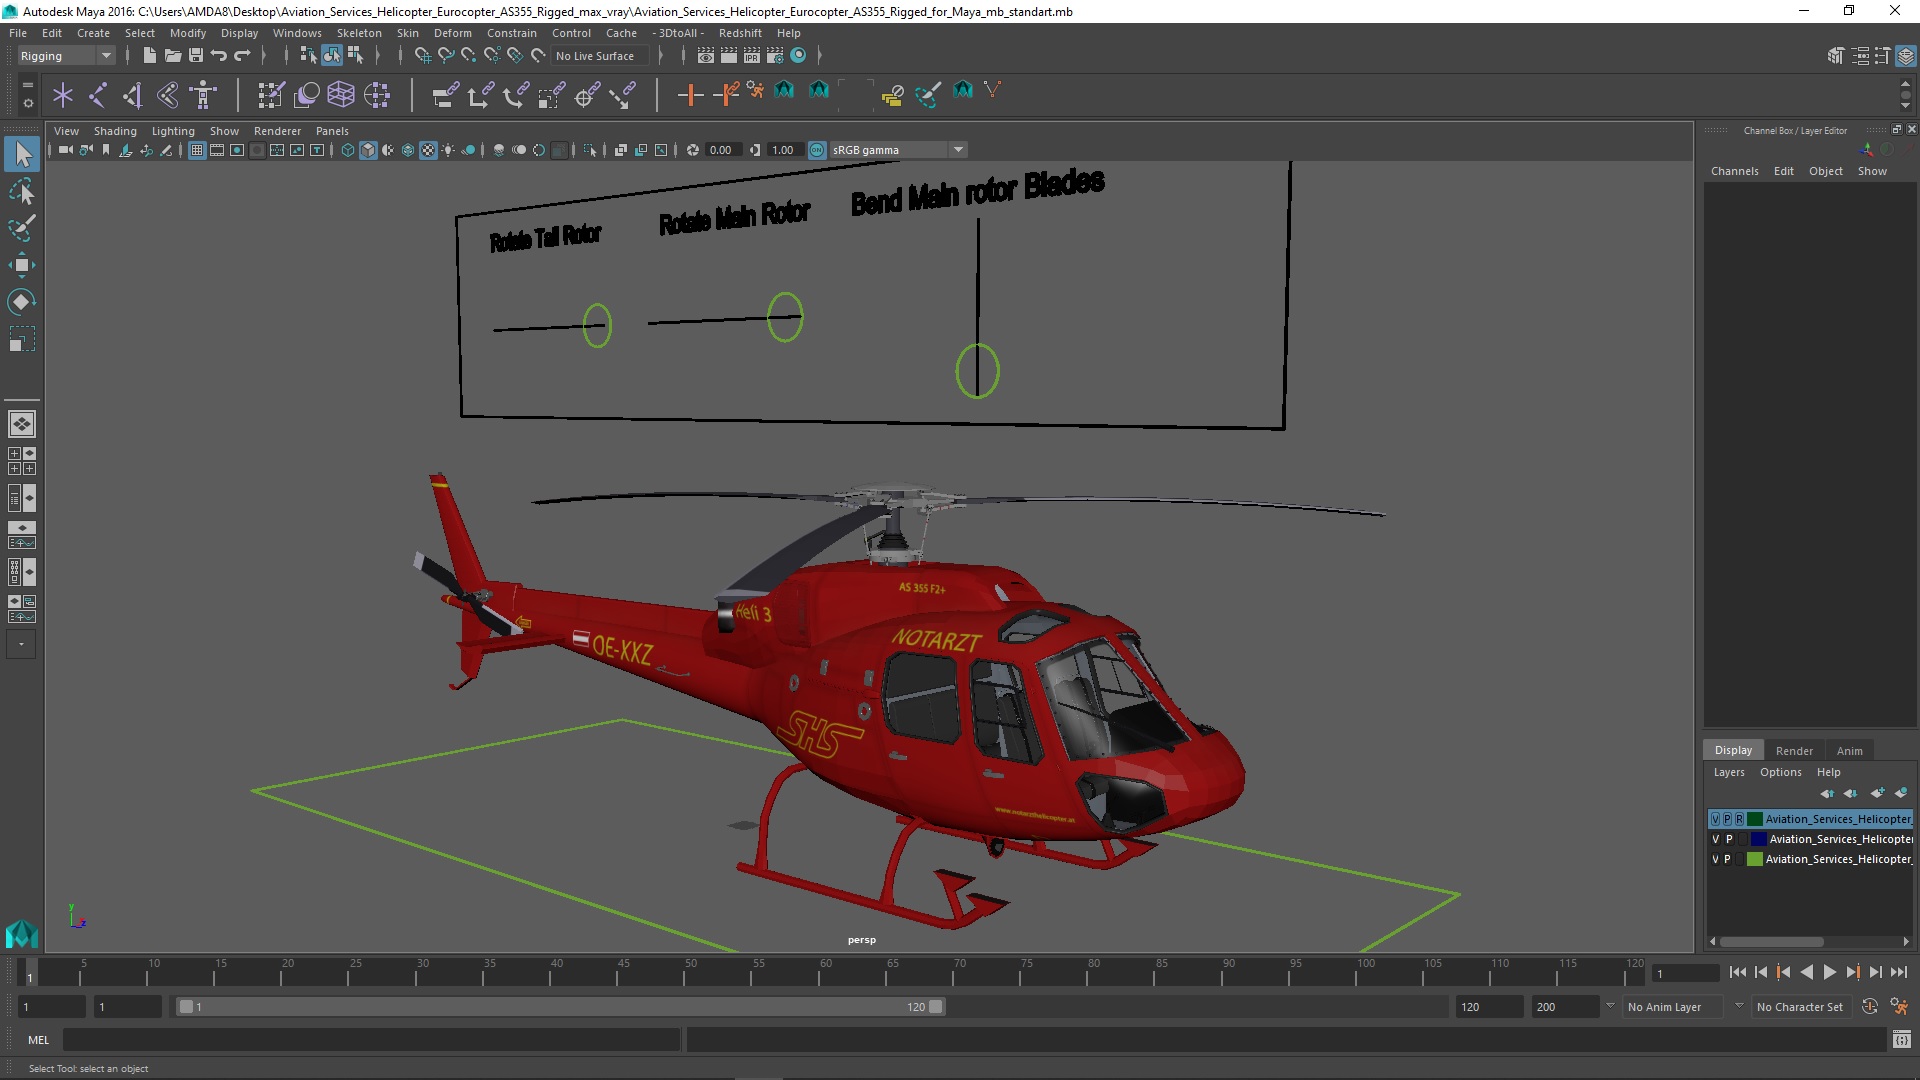Open the Channels menu in the Channel Box
This screenshot has height=1080, width=1920.
(x=1734, y=171)
